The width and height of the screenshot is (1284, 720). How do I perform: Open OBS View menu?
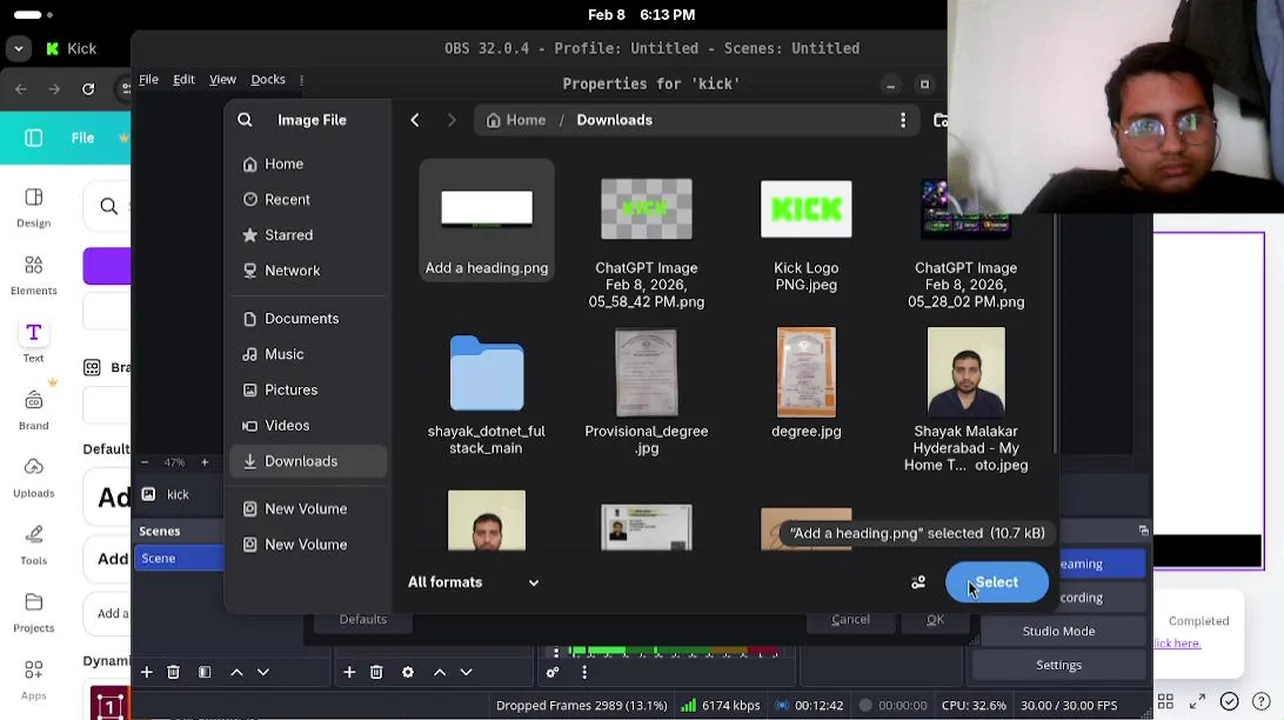222,79
